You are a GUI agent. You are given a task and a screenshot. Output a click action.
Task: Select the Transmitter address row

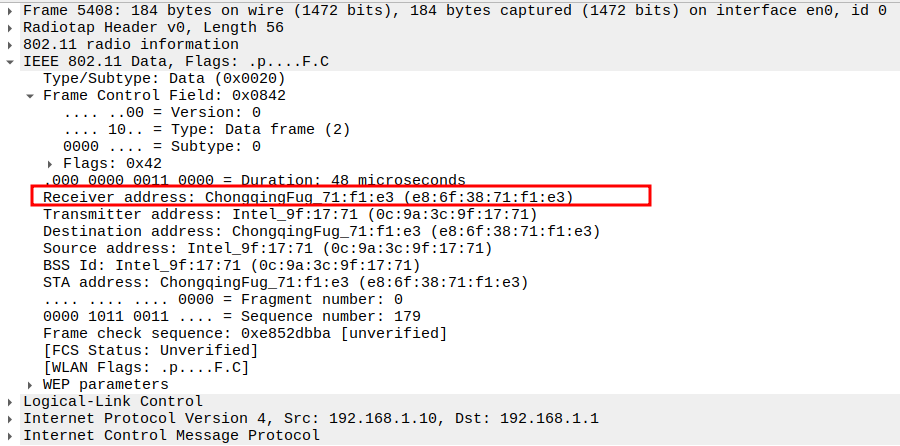pos(289,214)
